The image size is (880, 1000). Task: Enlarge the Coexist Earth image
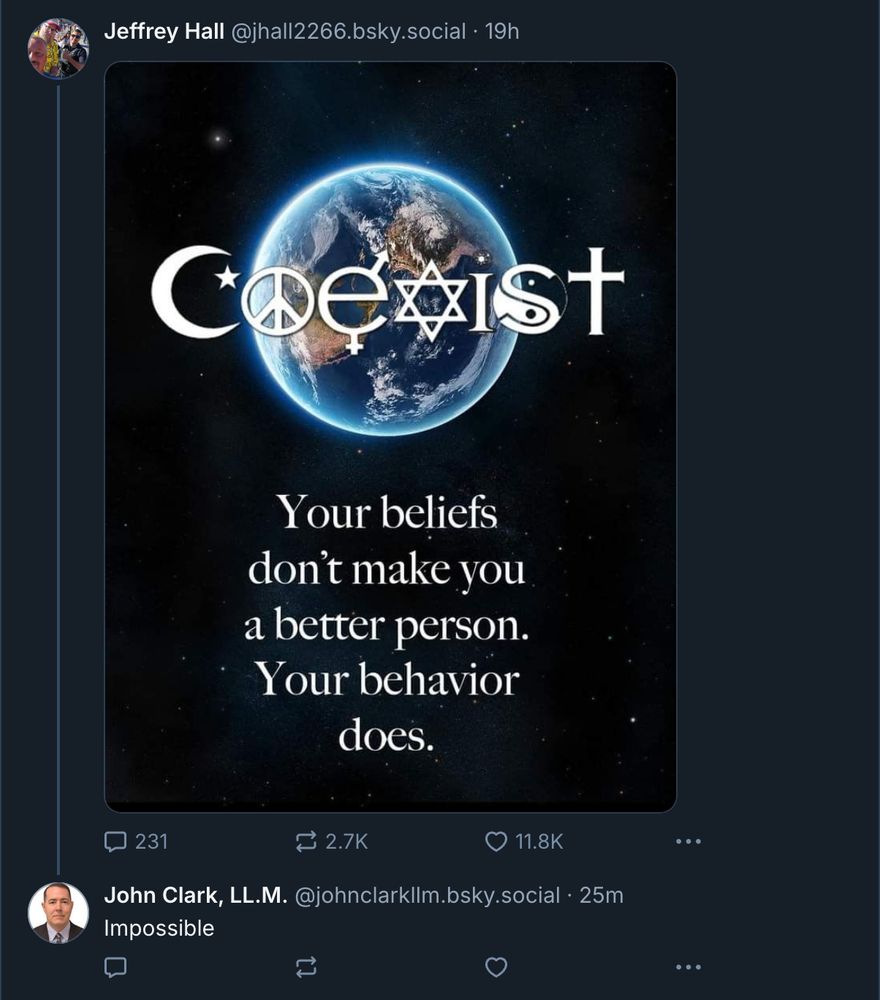click(390, 436)
